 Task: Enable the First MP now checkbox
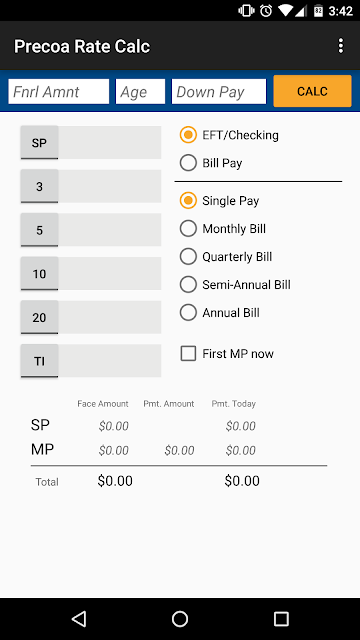click(x=227, y=353)
